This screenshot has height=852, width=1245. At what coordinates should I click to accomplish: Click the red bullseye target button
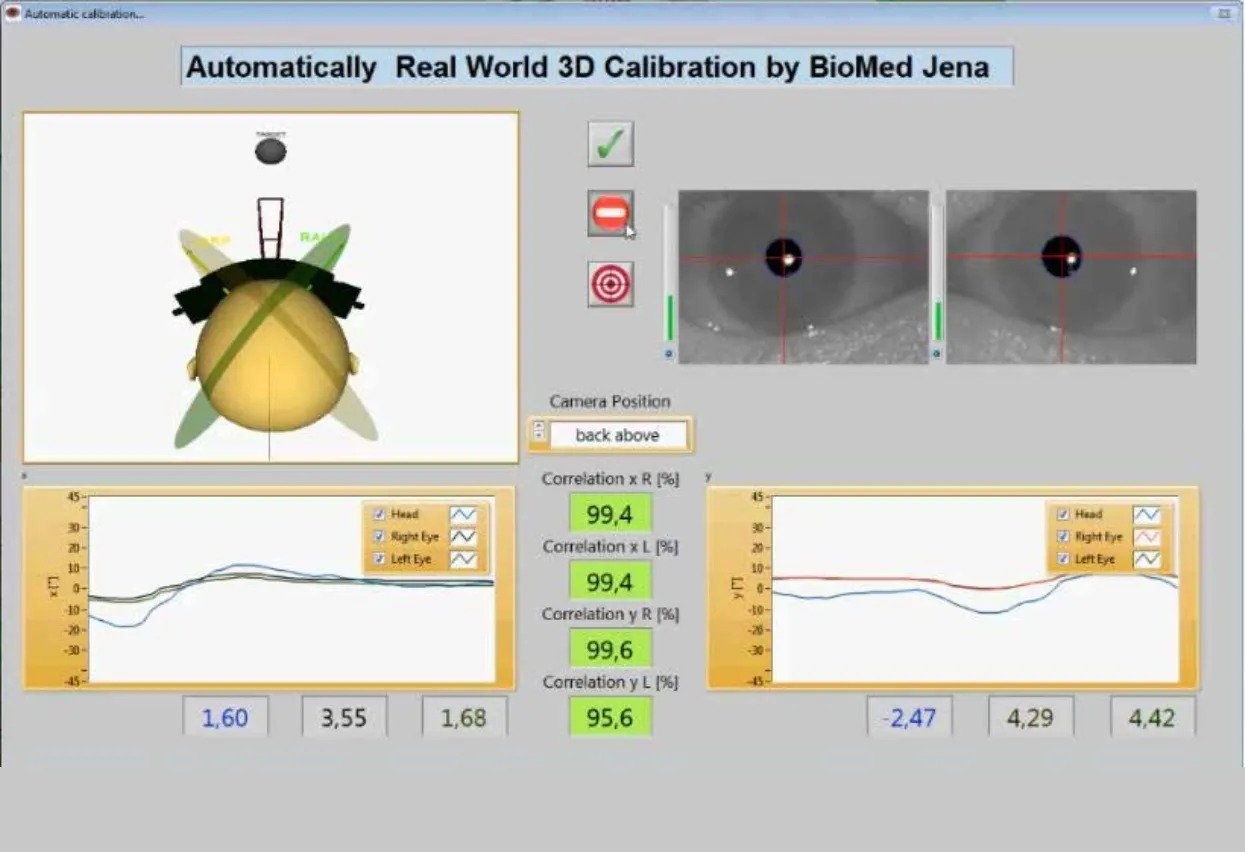tap(609, 284)
